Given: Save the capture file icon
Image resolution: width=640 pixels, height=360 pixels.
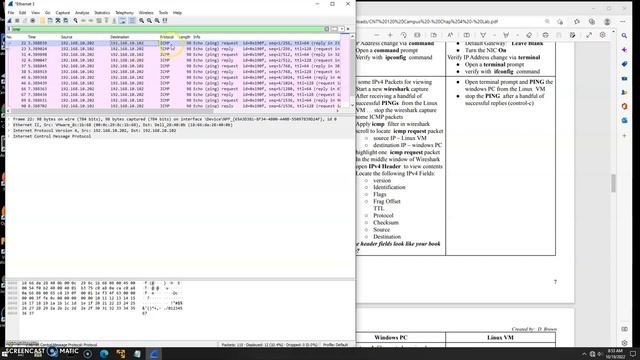Looking at the screenshot, I should 50,20.
